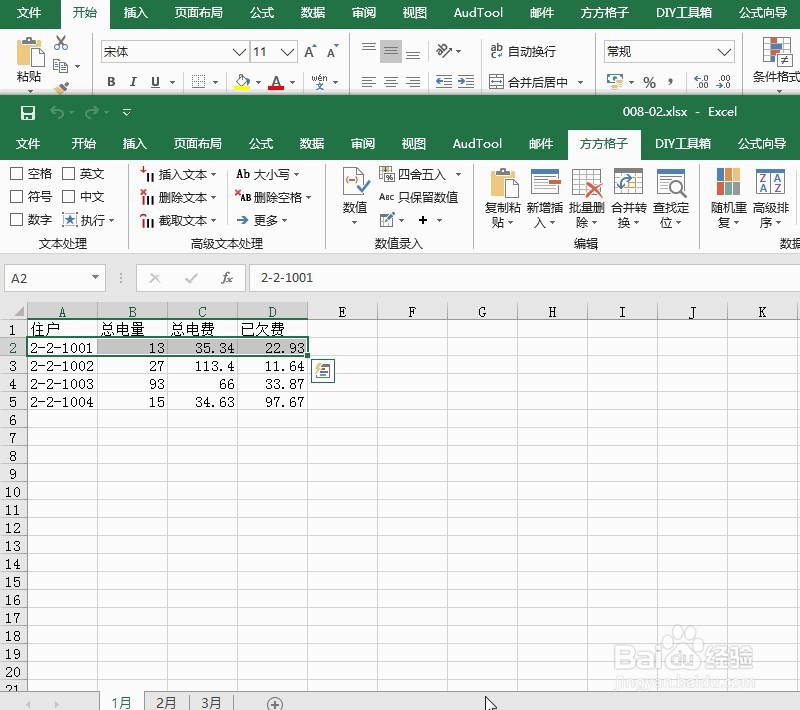Image resolution: width=800 pixels, height=710 pixels.
Task: Launch the 查找定位 tool
Action: click(x=670, y=197)
